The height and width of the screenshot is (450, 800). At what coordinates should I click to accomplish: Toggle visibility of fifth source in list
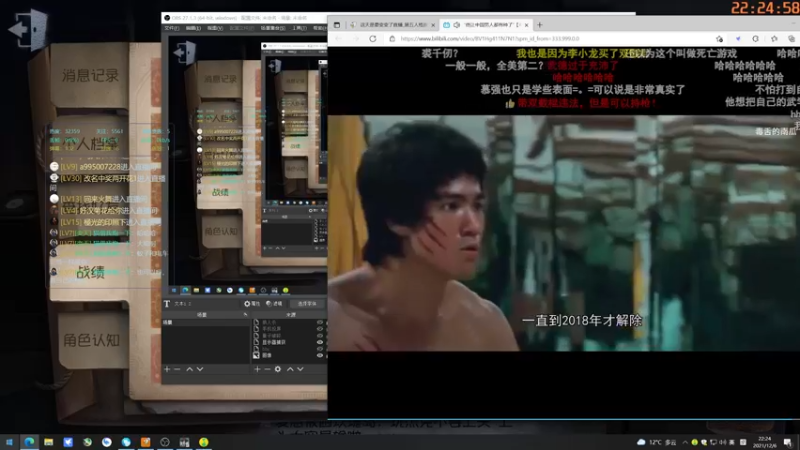[x=320, y=349]
